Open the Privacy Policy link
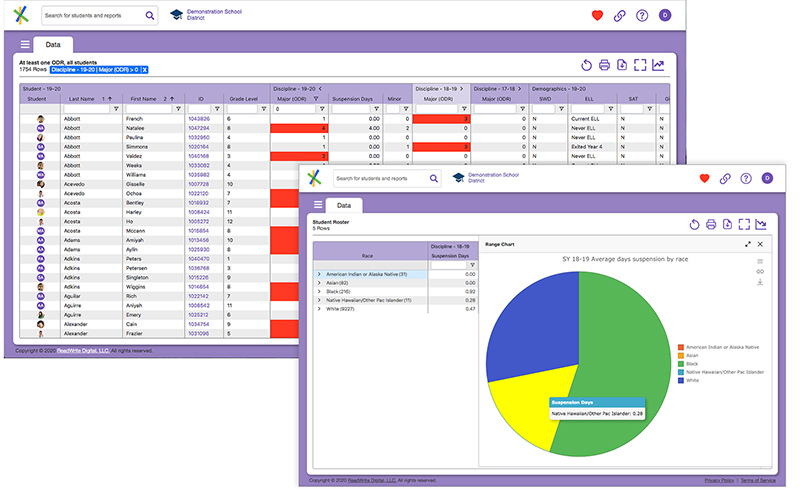This screenshot has width=800, height=497. tap(718, 480)
